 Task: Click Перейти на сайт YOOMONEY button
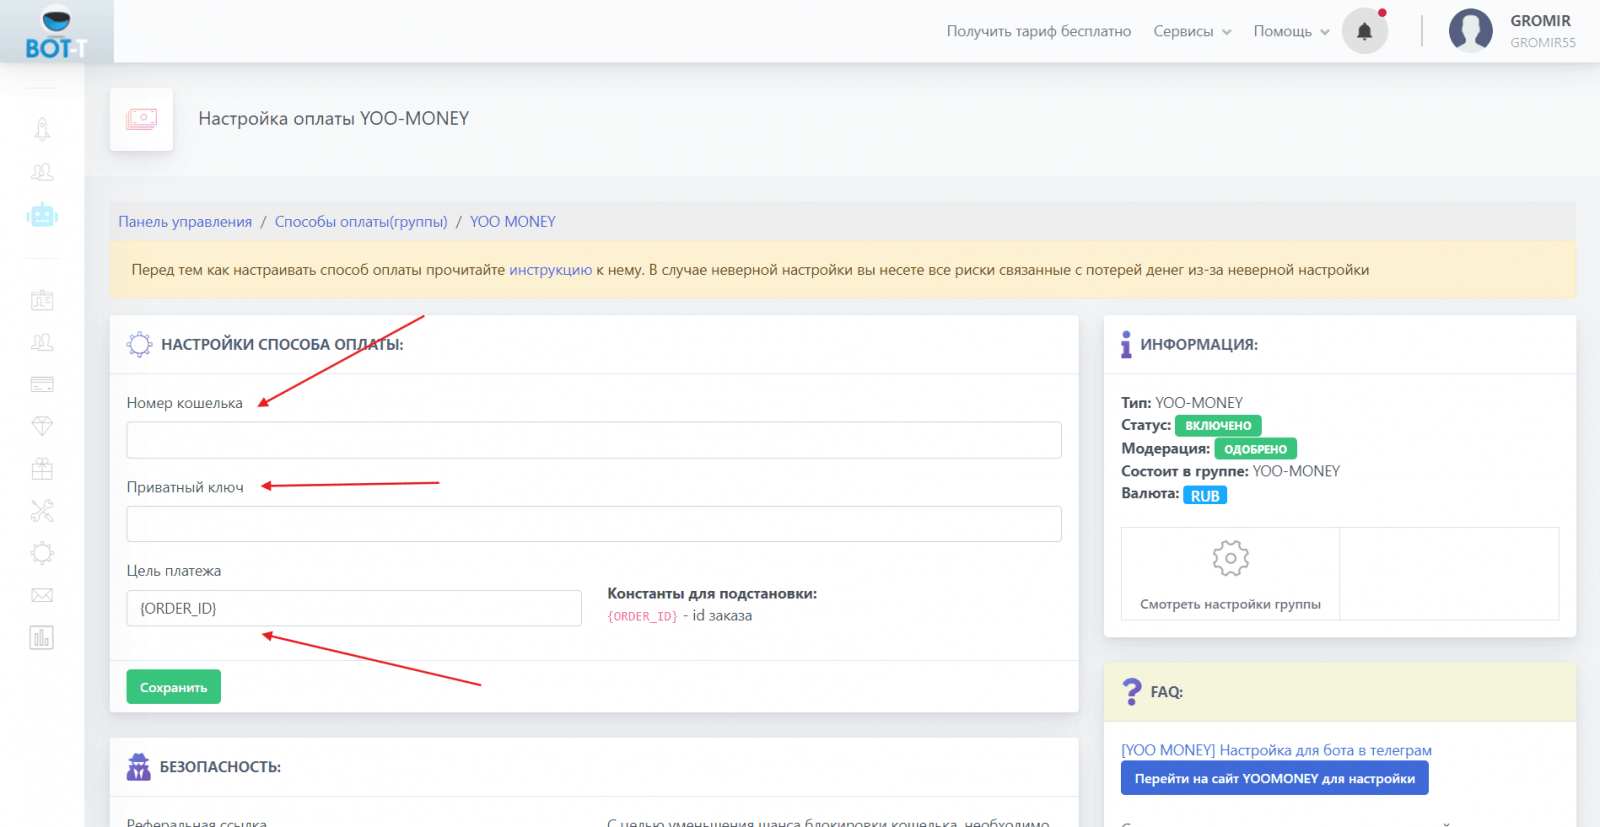1274,778
